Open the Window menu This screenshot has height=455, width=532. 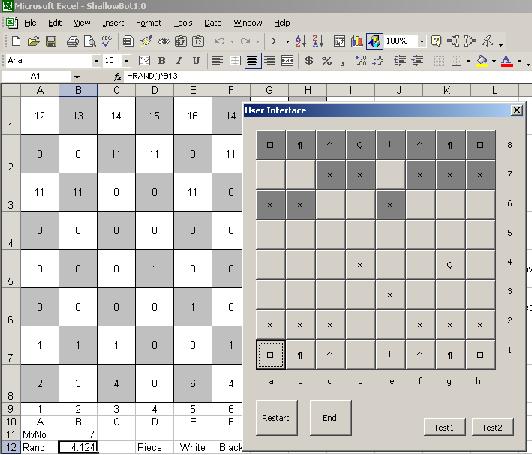248,23
